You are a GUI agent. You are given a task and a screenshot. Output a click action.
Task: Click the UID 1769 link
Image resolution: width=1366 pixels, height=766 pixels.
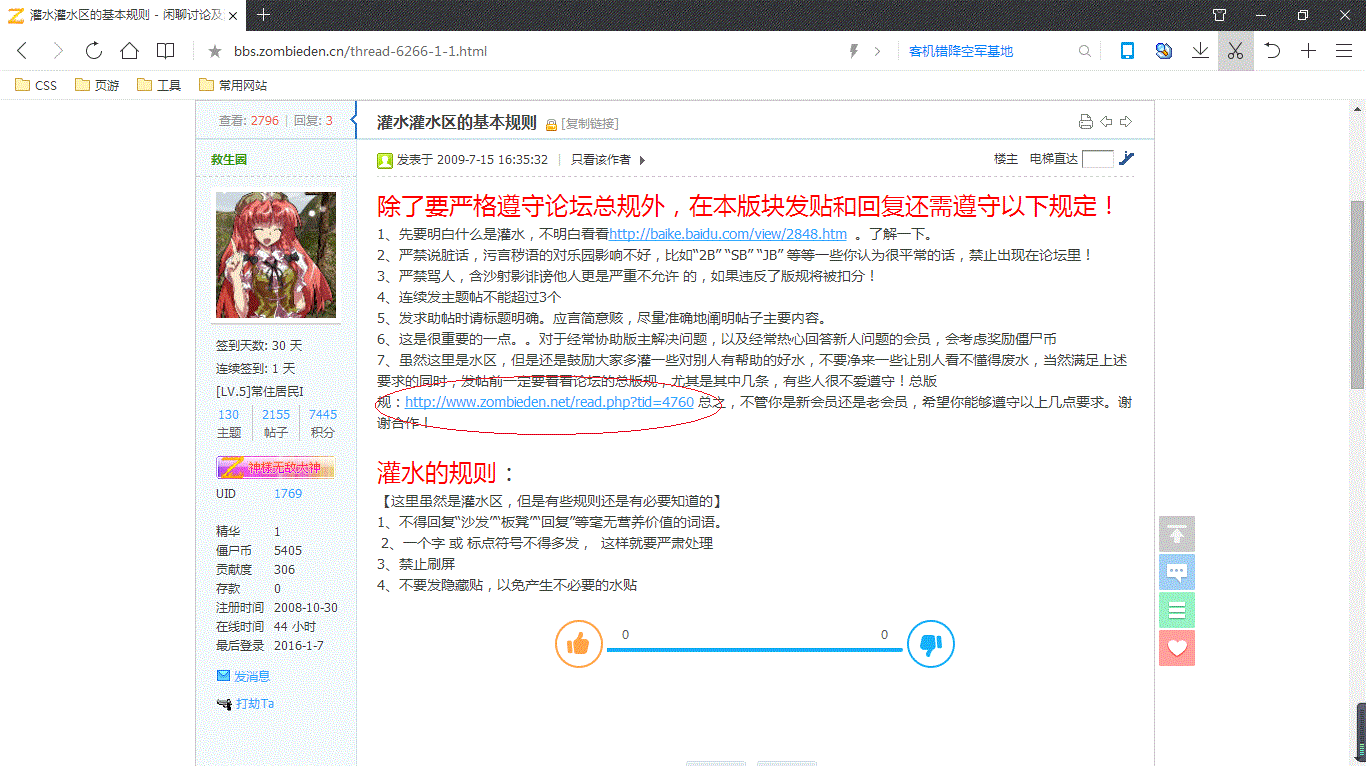(x=288, y=494)
